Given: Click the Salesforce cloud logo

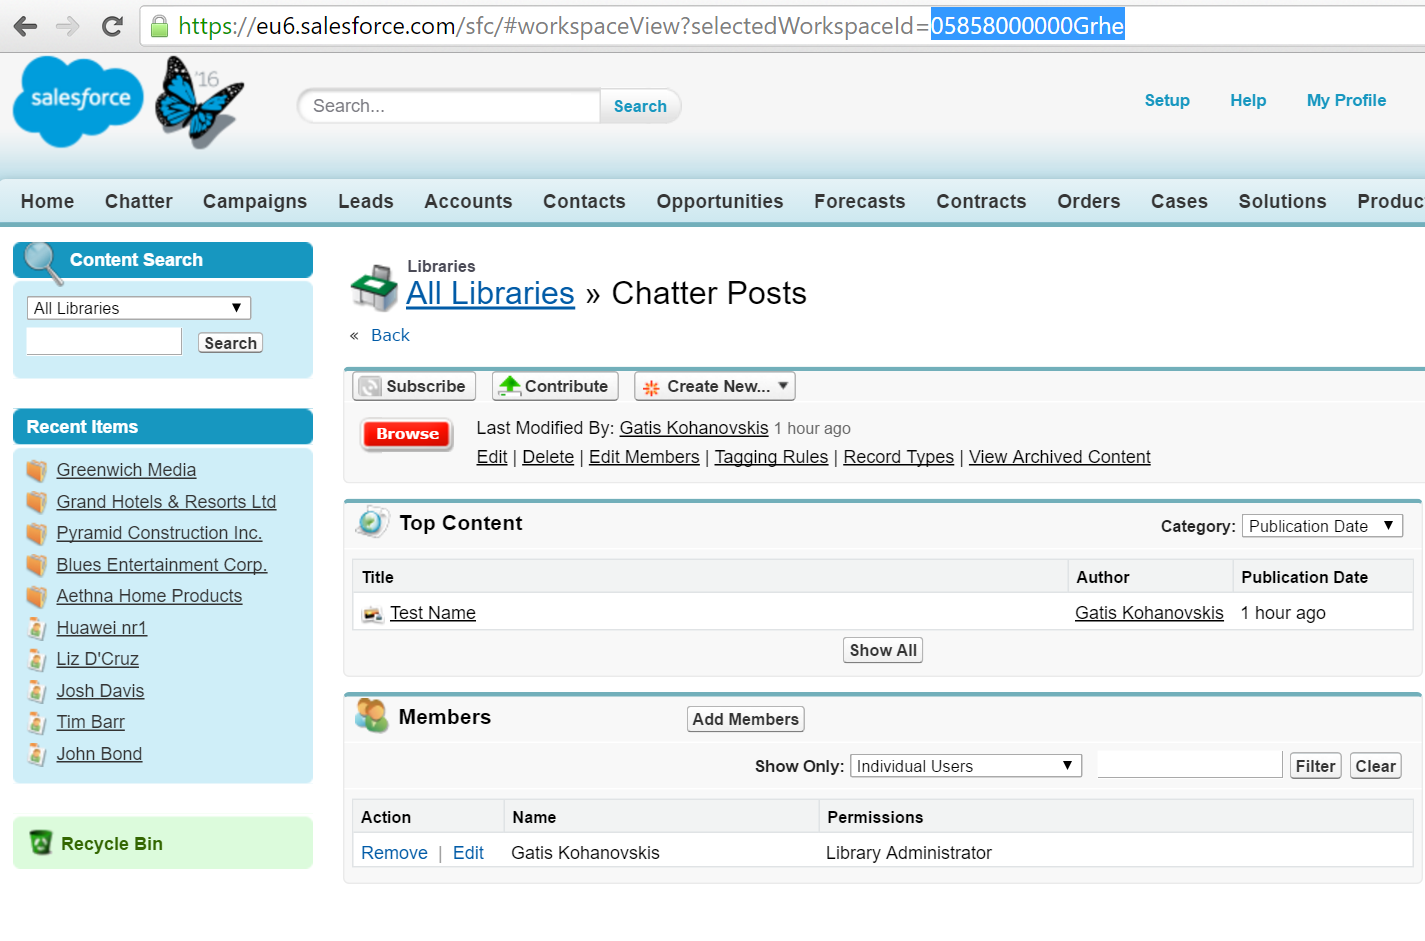Looking at the screenshot, I should pos(78,101).
